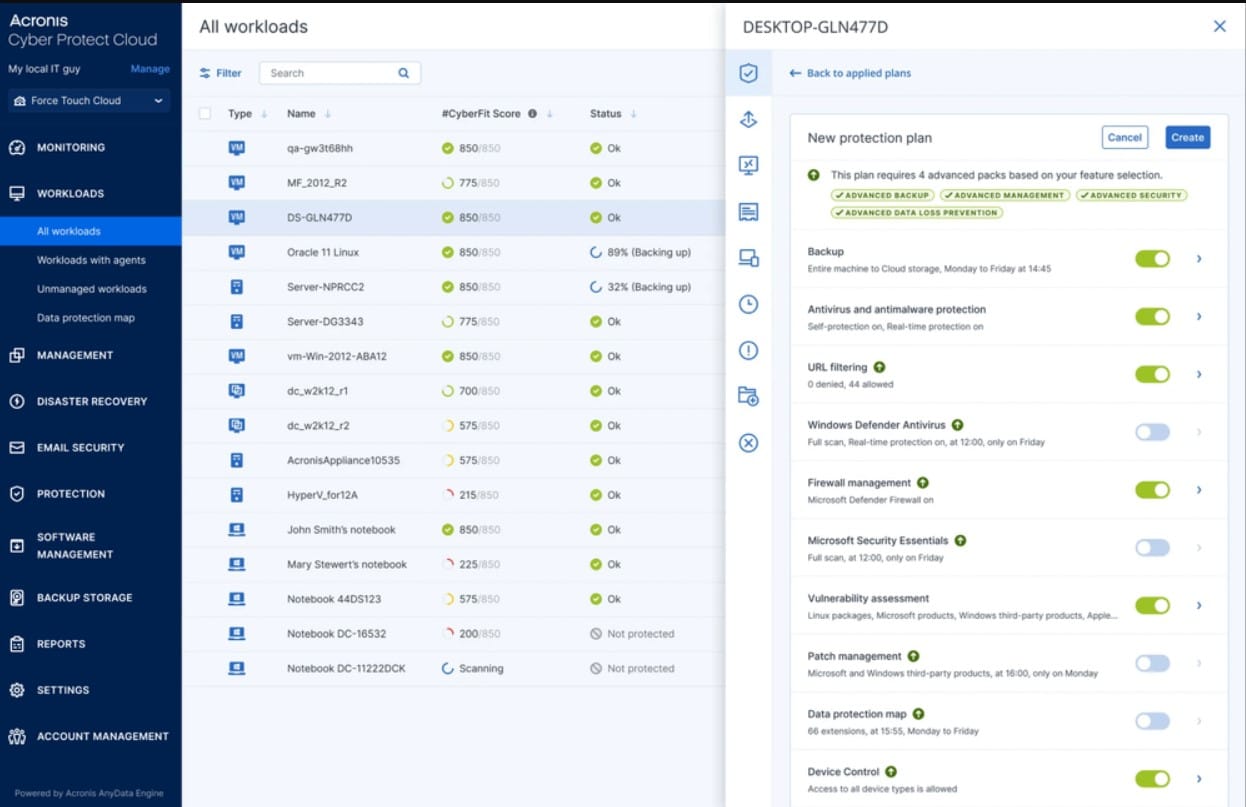Expand Firewall management settings chevron
The height and width of the screenshot is (807, 1246).
coord(1199,490)
